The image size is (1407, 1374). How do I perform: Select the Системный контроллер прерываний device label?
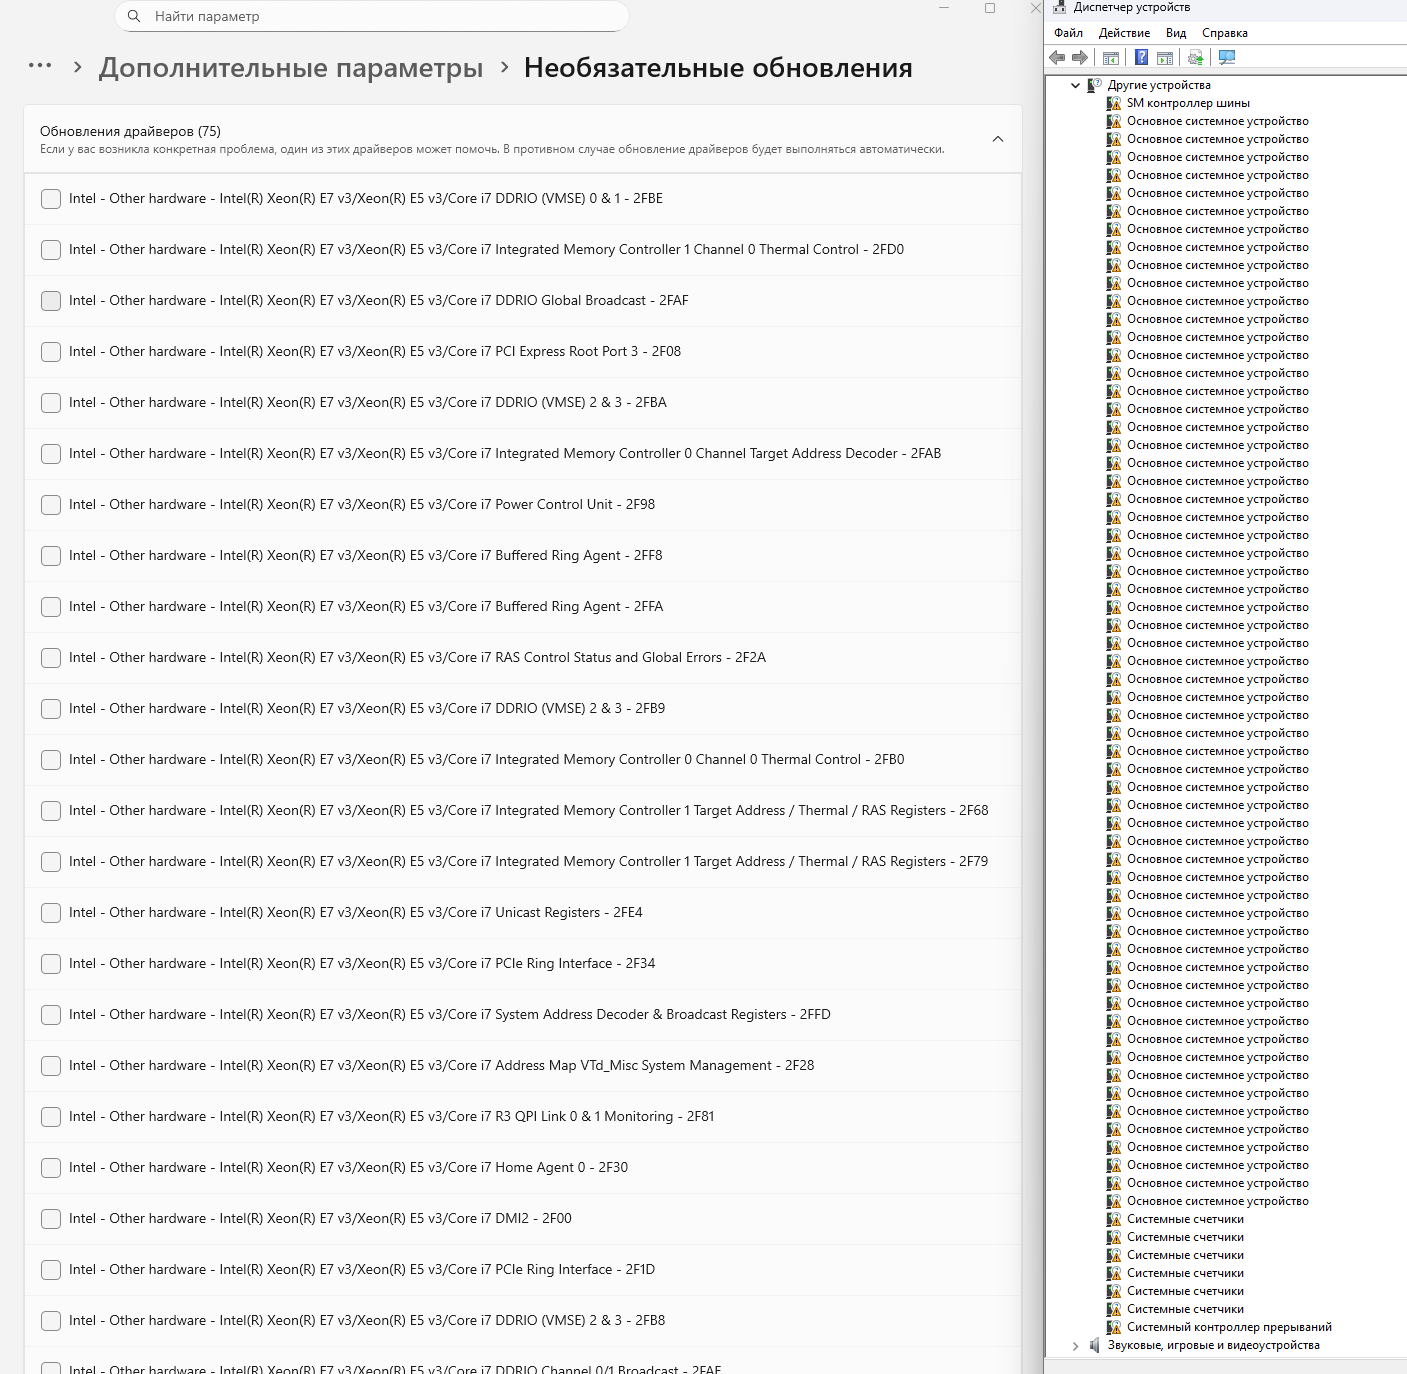[1229, 1327]
